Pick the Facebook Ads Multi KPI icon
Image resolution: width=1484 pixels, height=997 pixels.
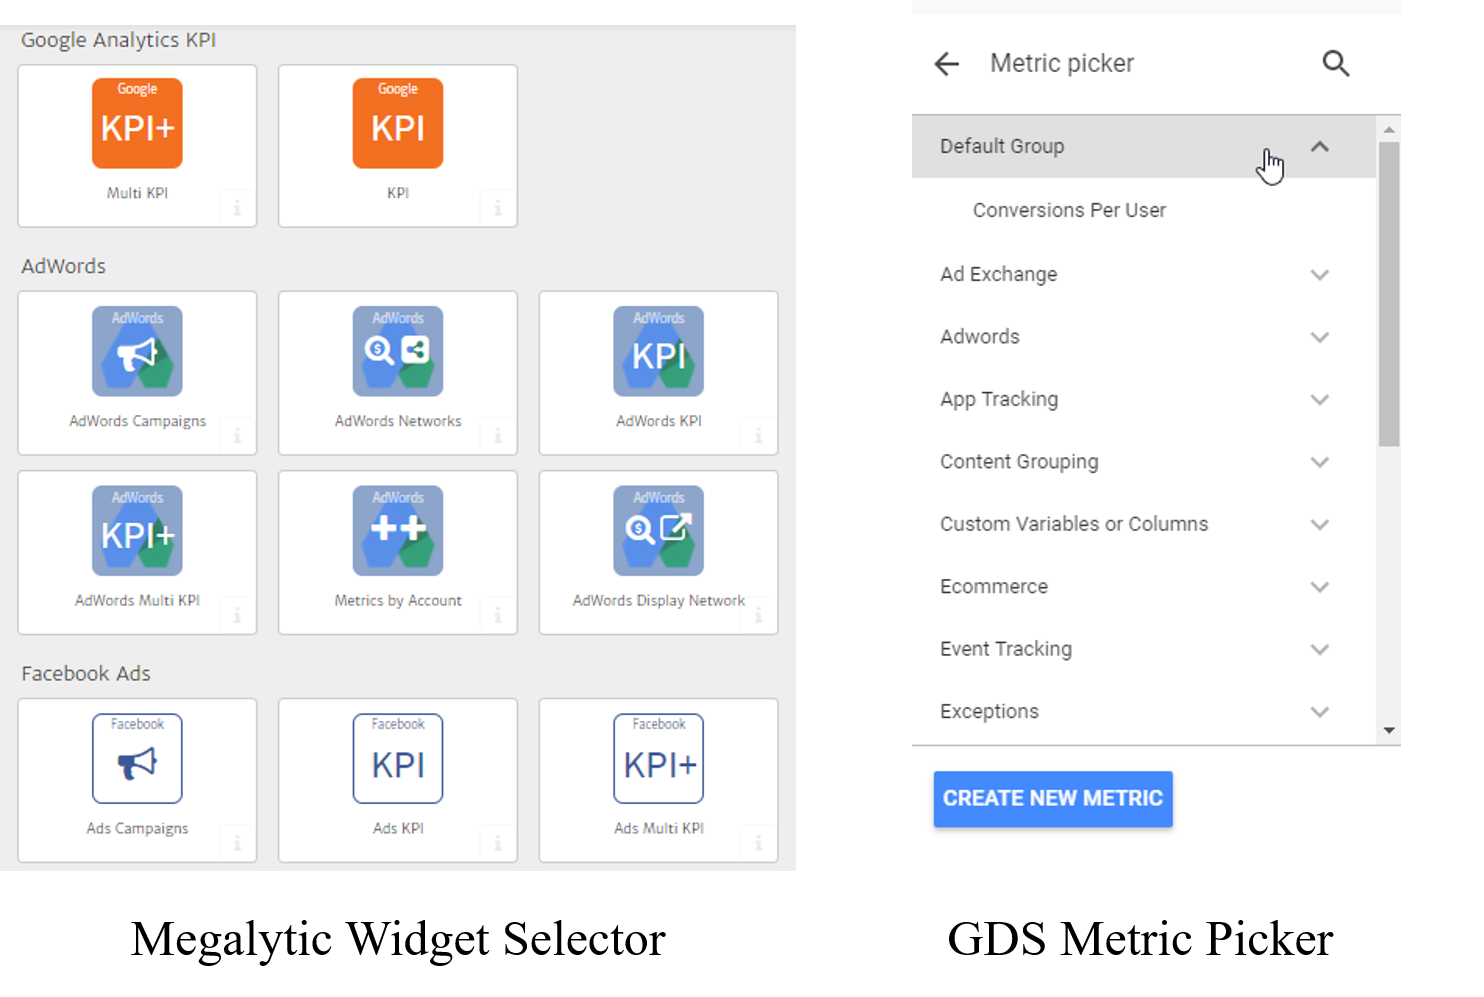pyautogui.click(x=658, y=758)
